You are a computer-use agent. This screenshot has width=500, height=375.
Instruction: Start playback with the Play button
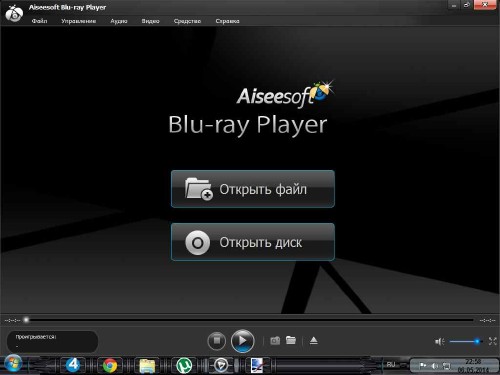(x=242, y=341)
